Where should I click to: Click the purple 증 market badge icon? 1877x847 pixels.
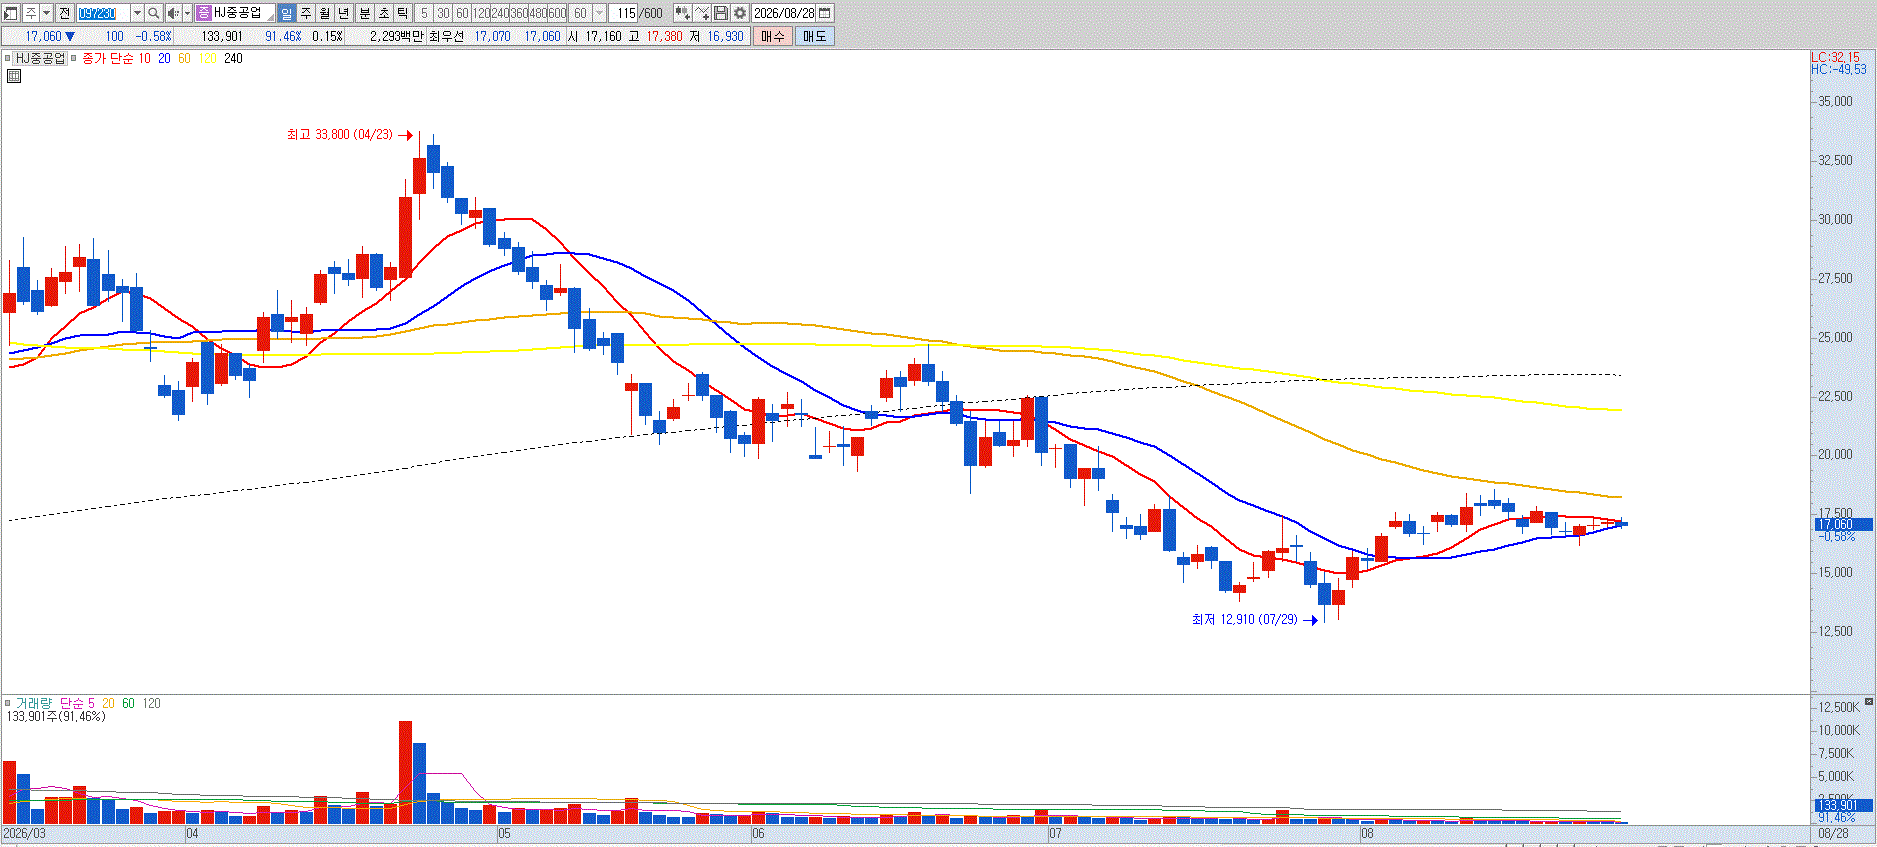203,13
